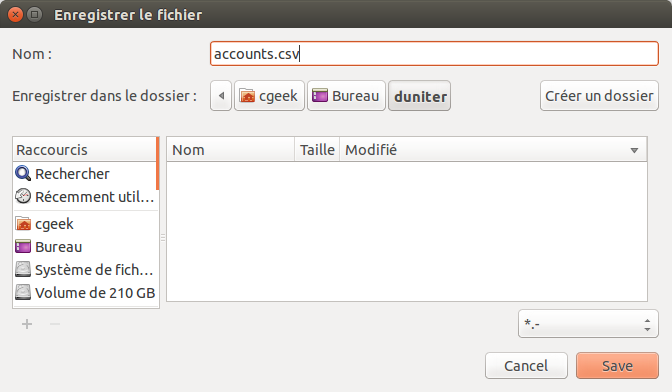Click the Cancel button
The width and height of the screenshot is (672, 392).
coord(526,365)
